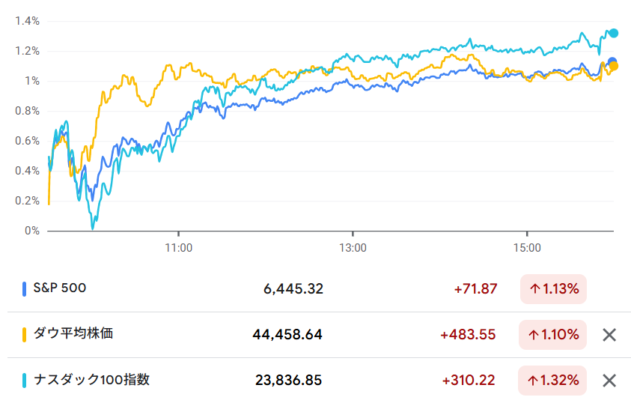Remove ダウ平均株価 with its X icon

point(609,335)
